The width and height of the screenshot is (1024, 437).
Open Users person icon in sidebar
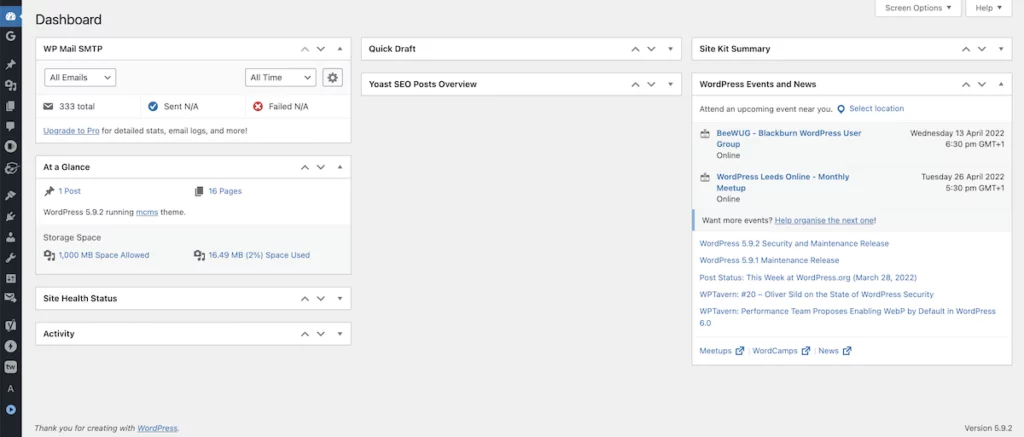click(x=10, y=237)
